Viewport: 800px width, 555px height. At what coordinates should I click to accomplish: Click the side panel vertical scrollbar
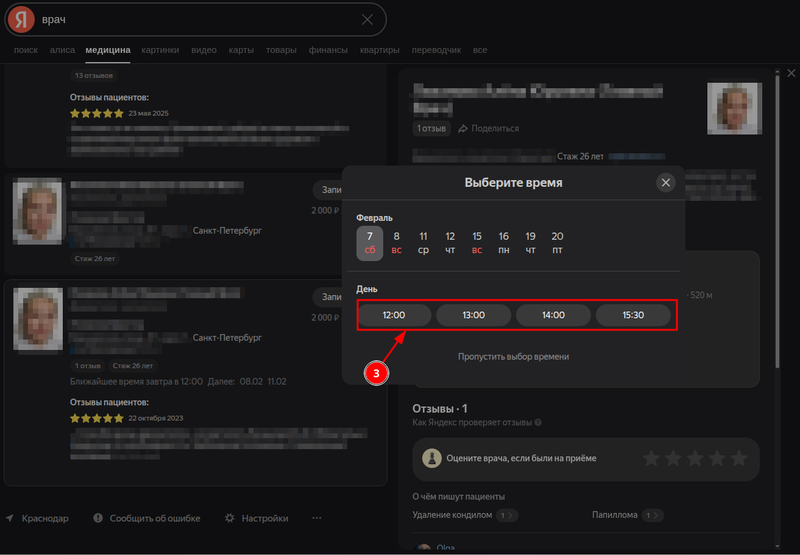point(777,222)
